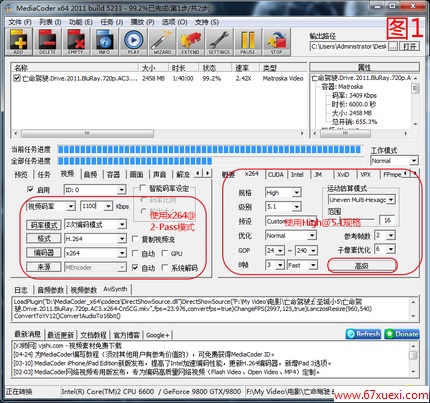Open the 选项 (O) menu
This screenshot has width=430, height=403.
[174, 22]
